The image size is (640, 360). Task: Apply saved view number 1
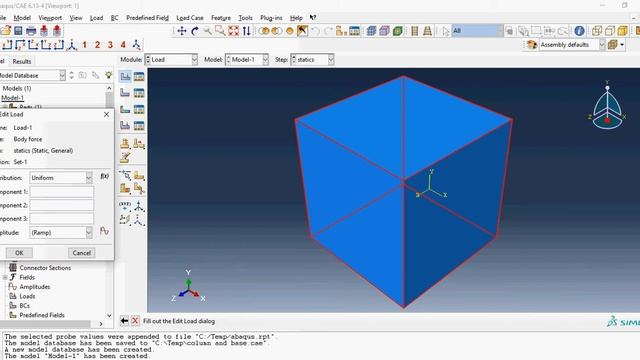click(x=84, y=45)
